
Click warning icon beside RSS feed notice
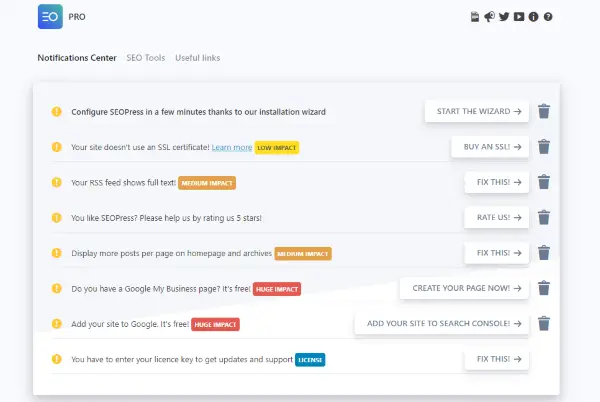pos(56,182)
